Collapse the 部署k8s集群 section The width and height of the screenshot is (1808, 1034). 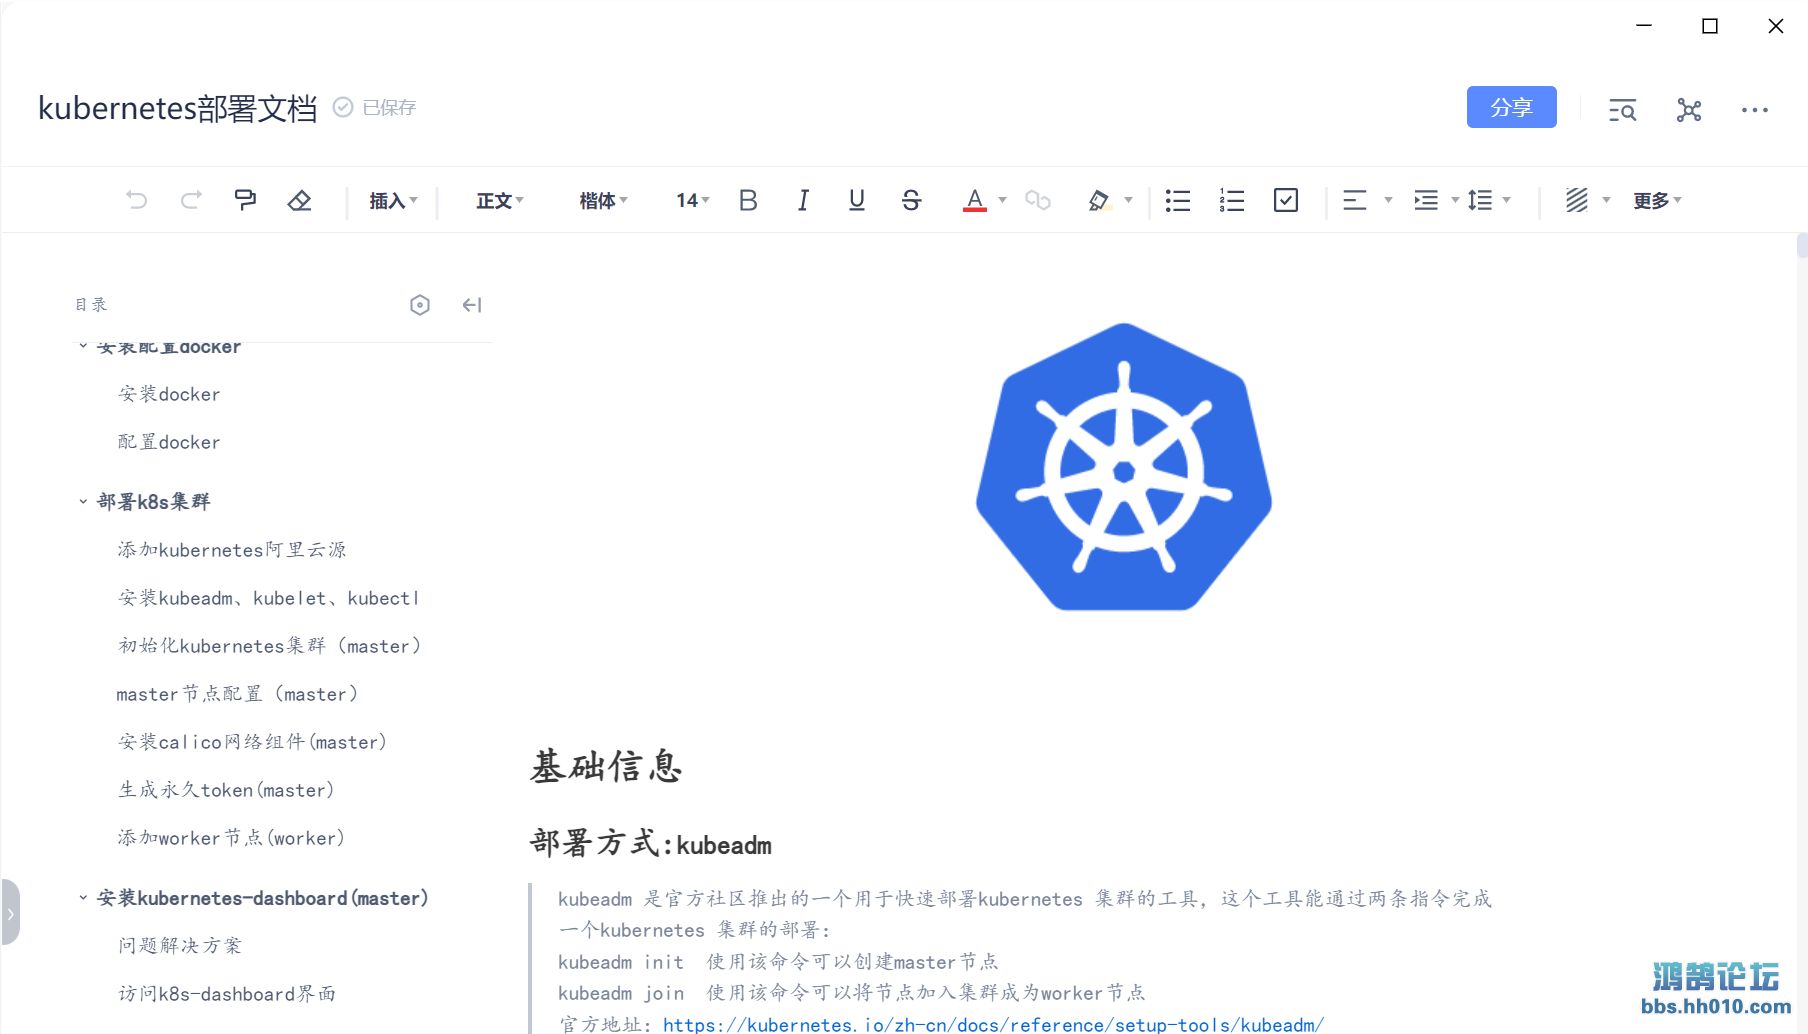(x=83, y=502)
